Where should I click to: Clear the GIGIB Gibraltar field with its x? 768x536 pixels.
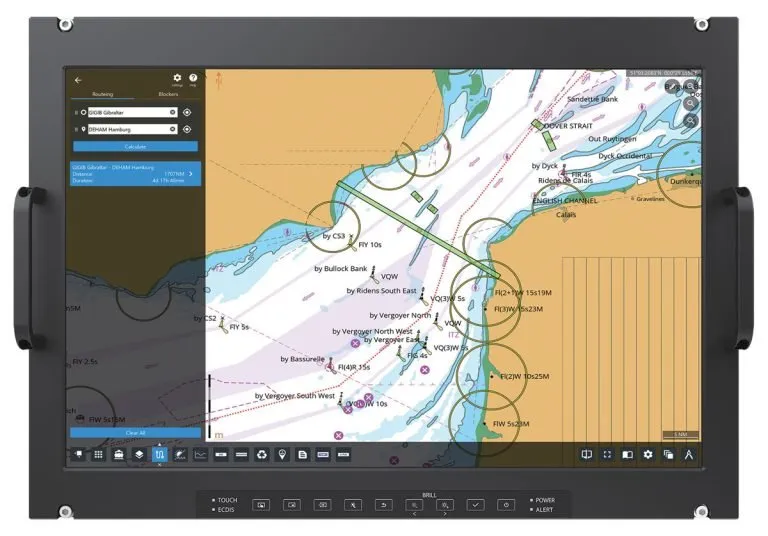(172, 112)
